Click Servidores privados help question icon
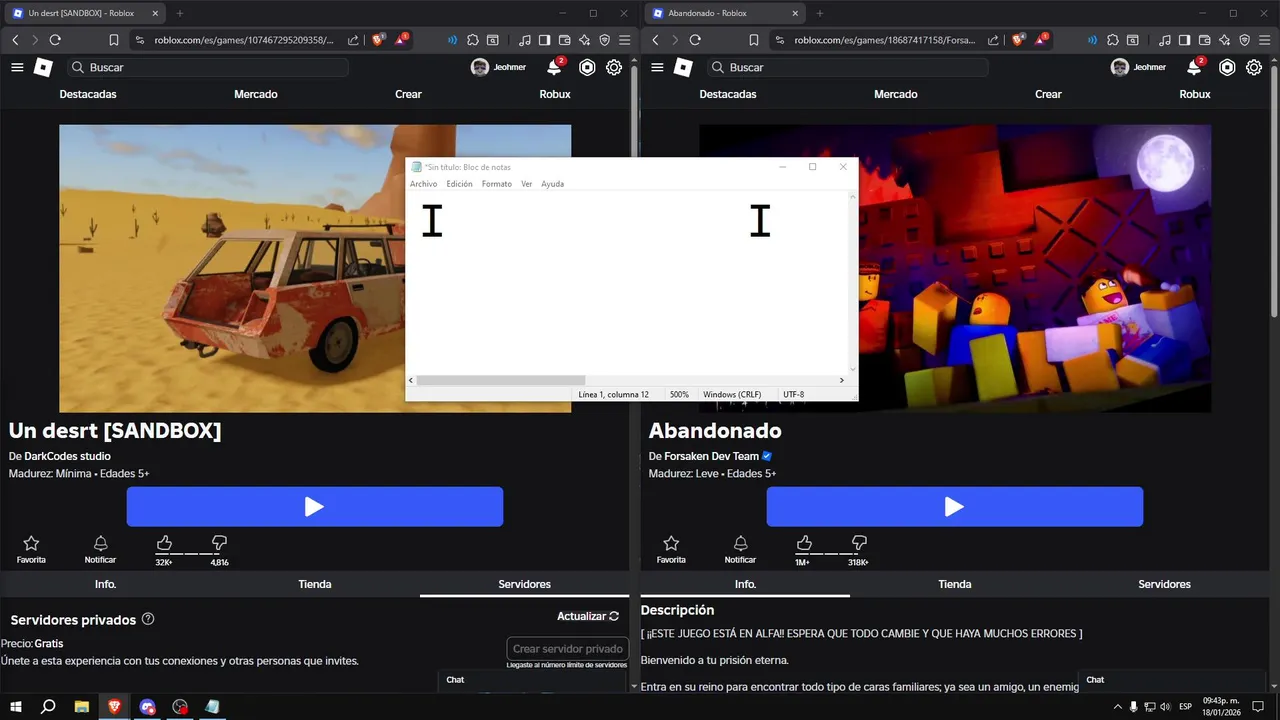This screenshot has height=720, width=1280. [148, 619]
